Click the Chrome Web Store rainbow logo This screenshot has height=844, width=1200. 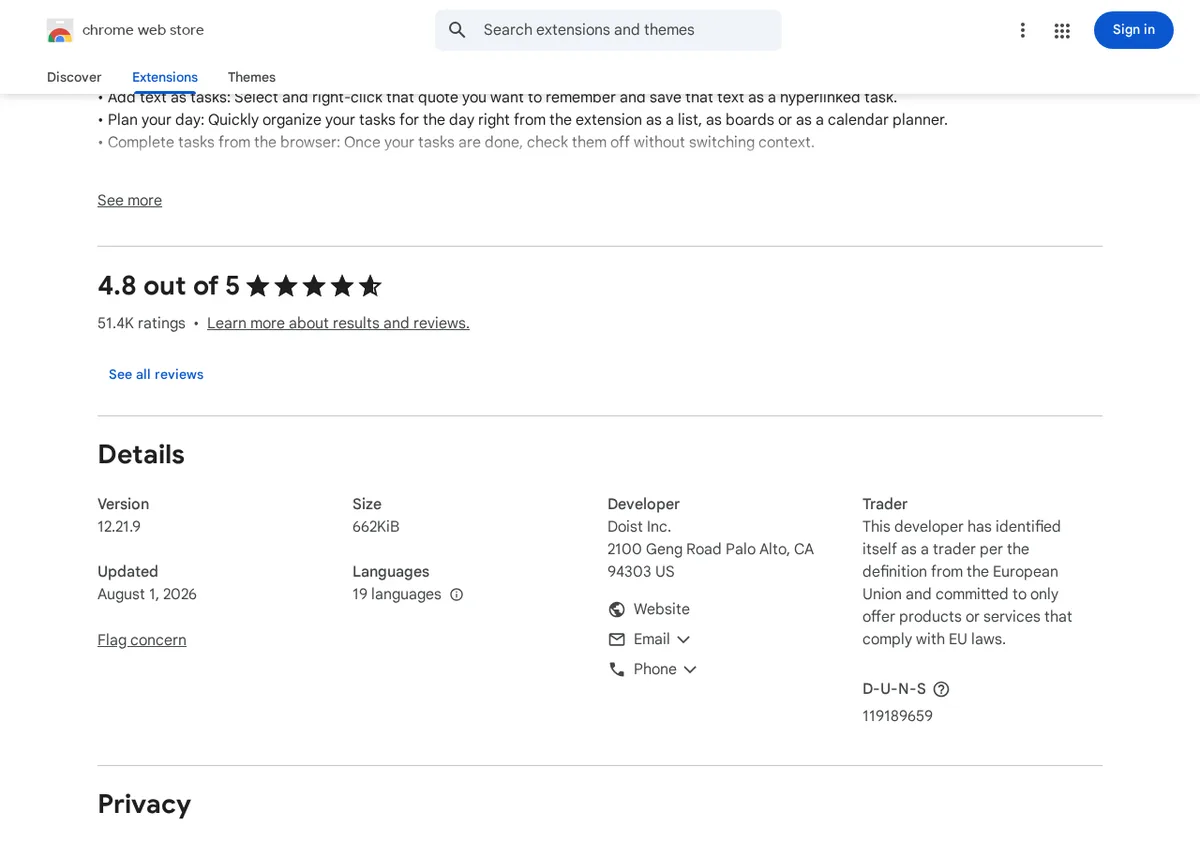[60, 30]
